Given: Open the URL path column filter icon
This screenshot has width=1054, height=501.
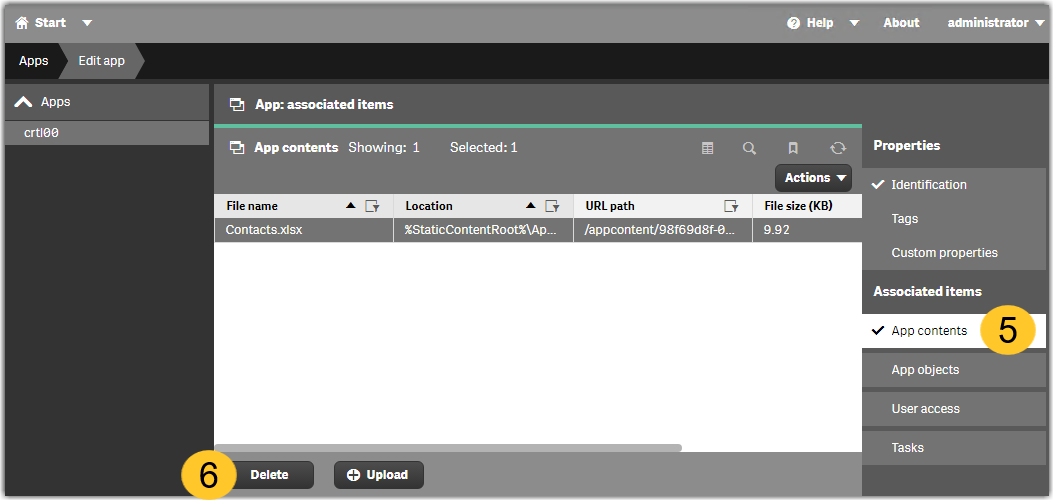Looking at the screenshot, I should pos(732,206).
